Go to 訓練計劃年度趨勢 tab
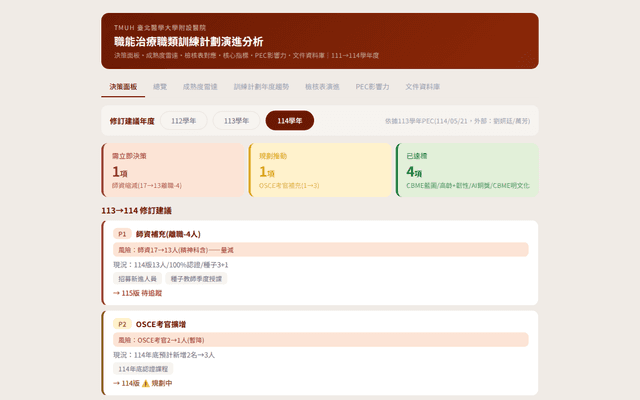The image size is (640, 400). pos(261,87)
